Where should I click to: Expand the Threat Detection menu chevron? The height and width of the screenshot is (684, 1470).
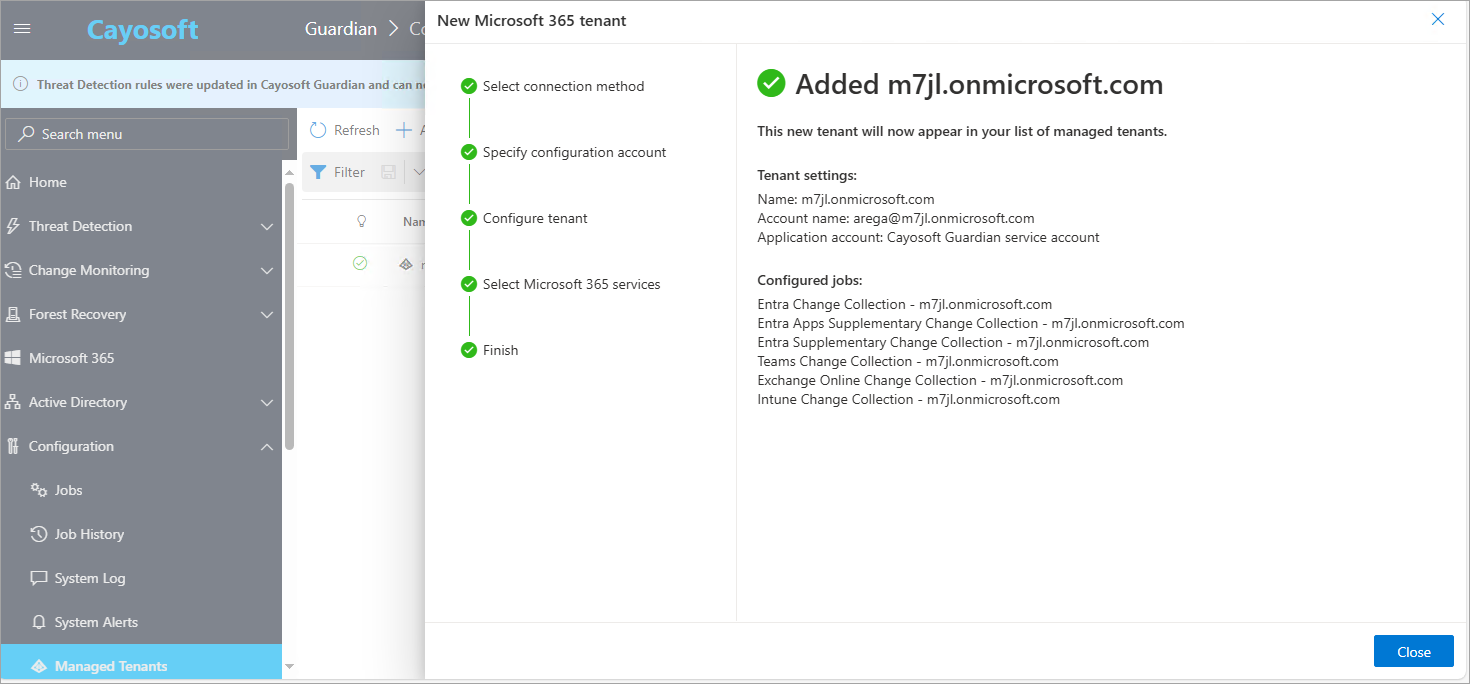pos(267,227)
